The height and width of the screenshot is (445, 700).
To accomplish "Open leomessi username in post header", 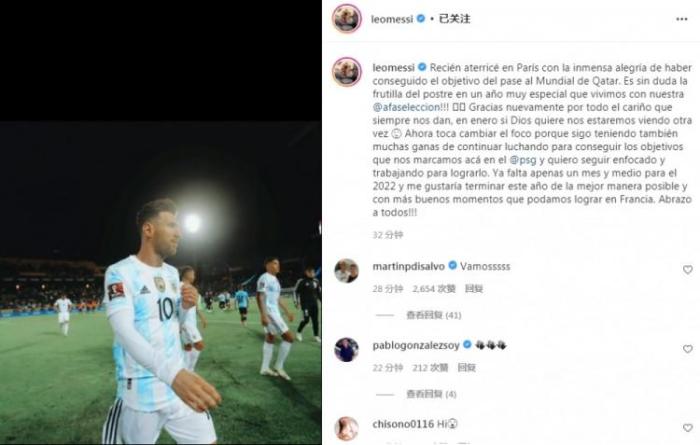I will pos(392,19).
